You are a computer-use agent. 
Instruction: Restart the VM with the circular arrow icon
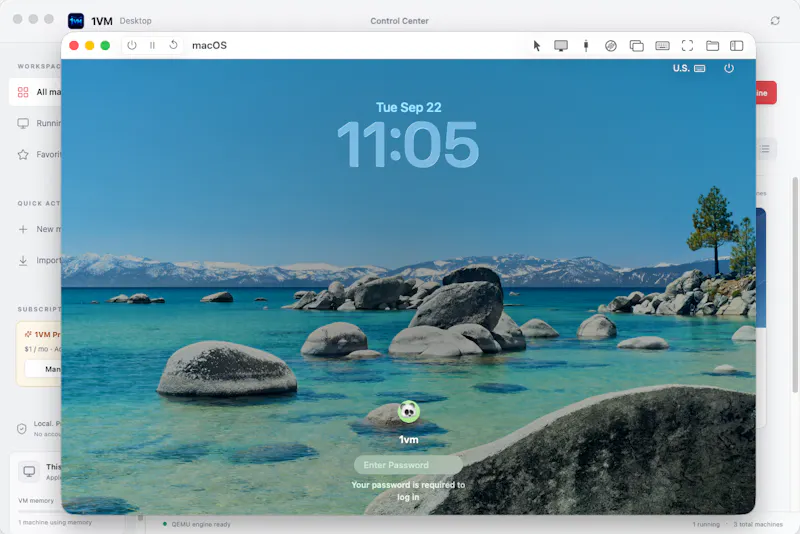[x=173, y=45]
